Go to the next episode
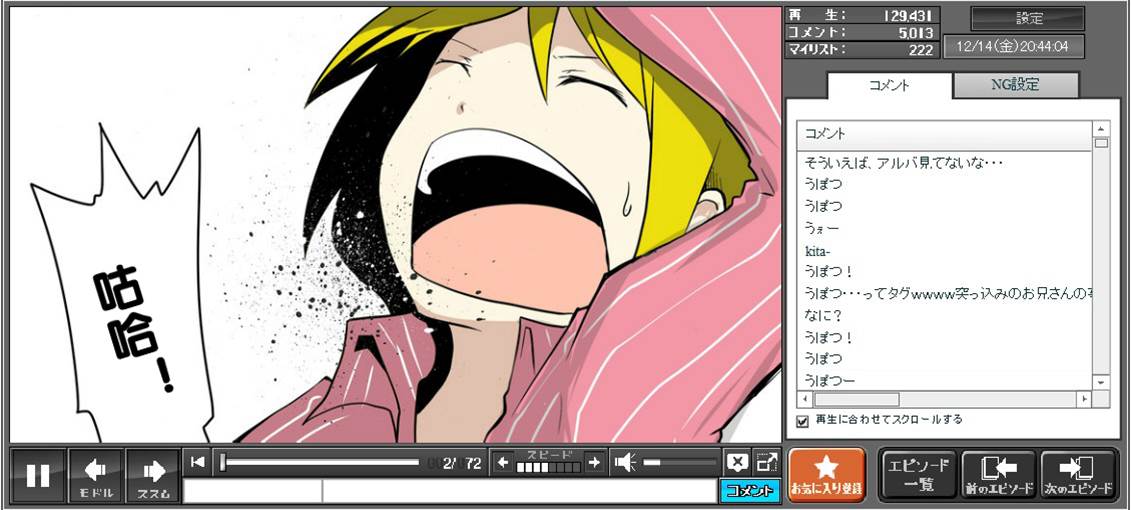The height and width of the screenshot is (510, 1131). tap(1078, 475)
